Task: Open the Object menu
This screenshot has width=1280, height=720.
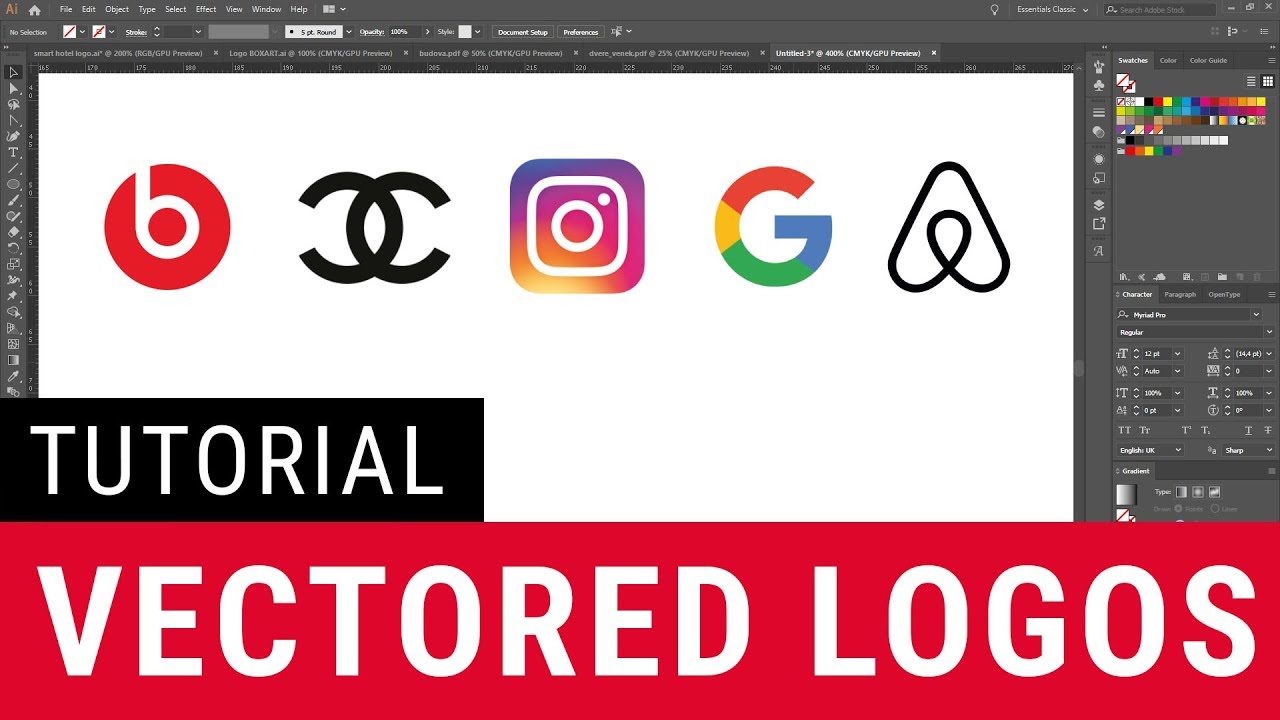Action: pyautogui.click(x=117, y=9)
